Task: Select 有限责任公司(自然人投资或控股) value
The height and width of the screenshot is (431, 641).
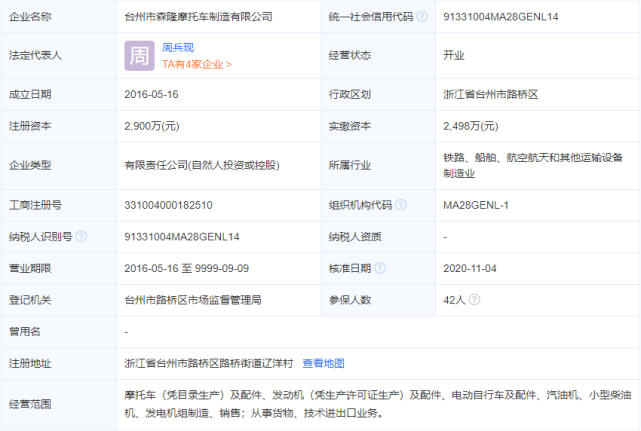Action: tap(202, 165)
